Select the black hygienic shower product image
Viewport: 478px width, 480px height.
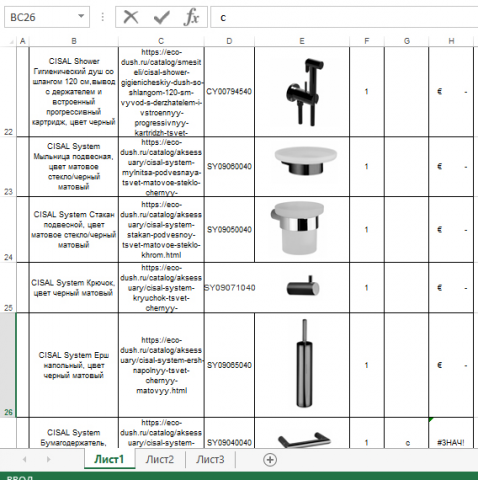304,92
